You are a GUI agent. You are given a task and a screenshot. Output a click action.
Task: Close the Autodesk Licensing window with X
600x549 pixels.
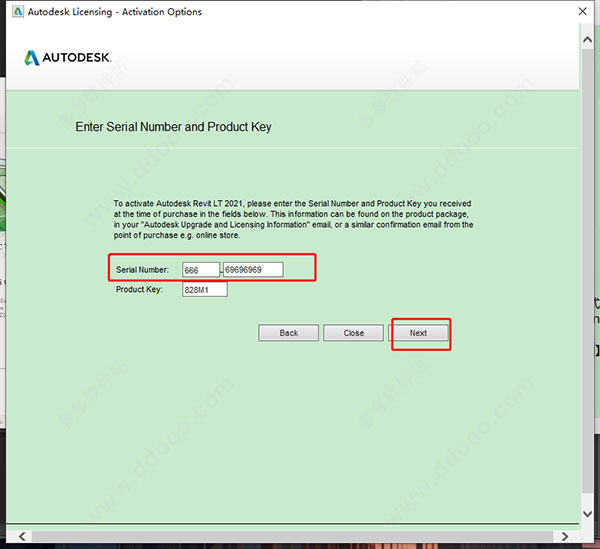582,11
